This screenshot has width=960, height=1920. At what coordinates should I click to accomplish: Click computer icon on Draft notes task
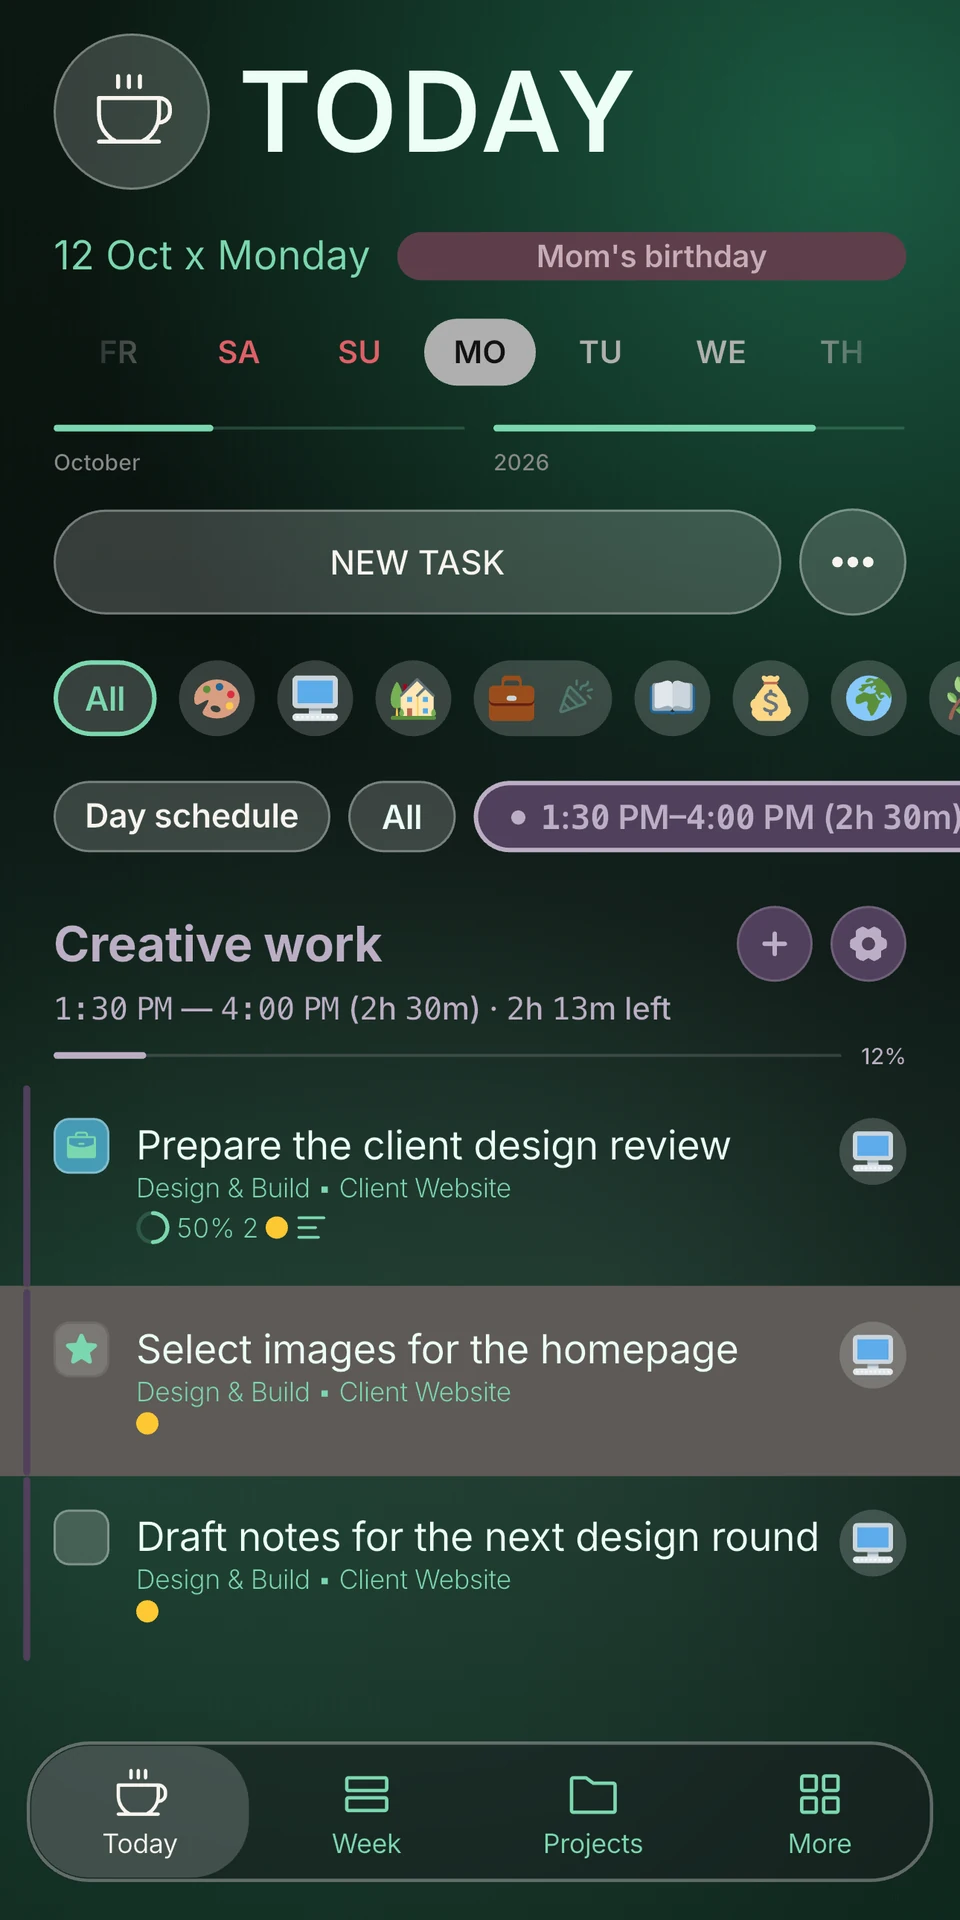pos(873,1542)
